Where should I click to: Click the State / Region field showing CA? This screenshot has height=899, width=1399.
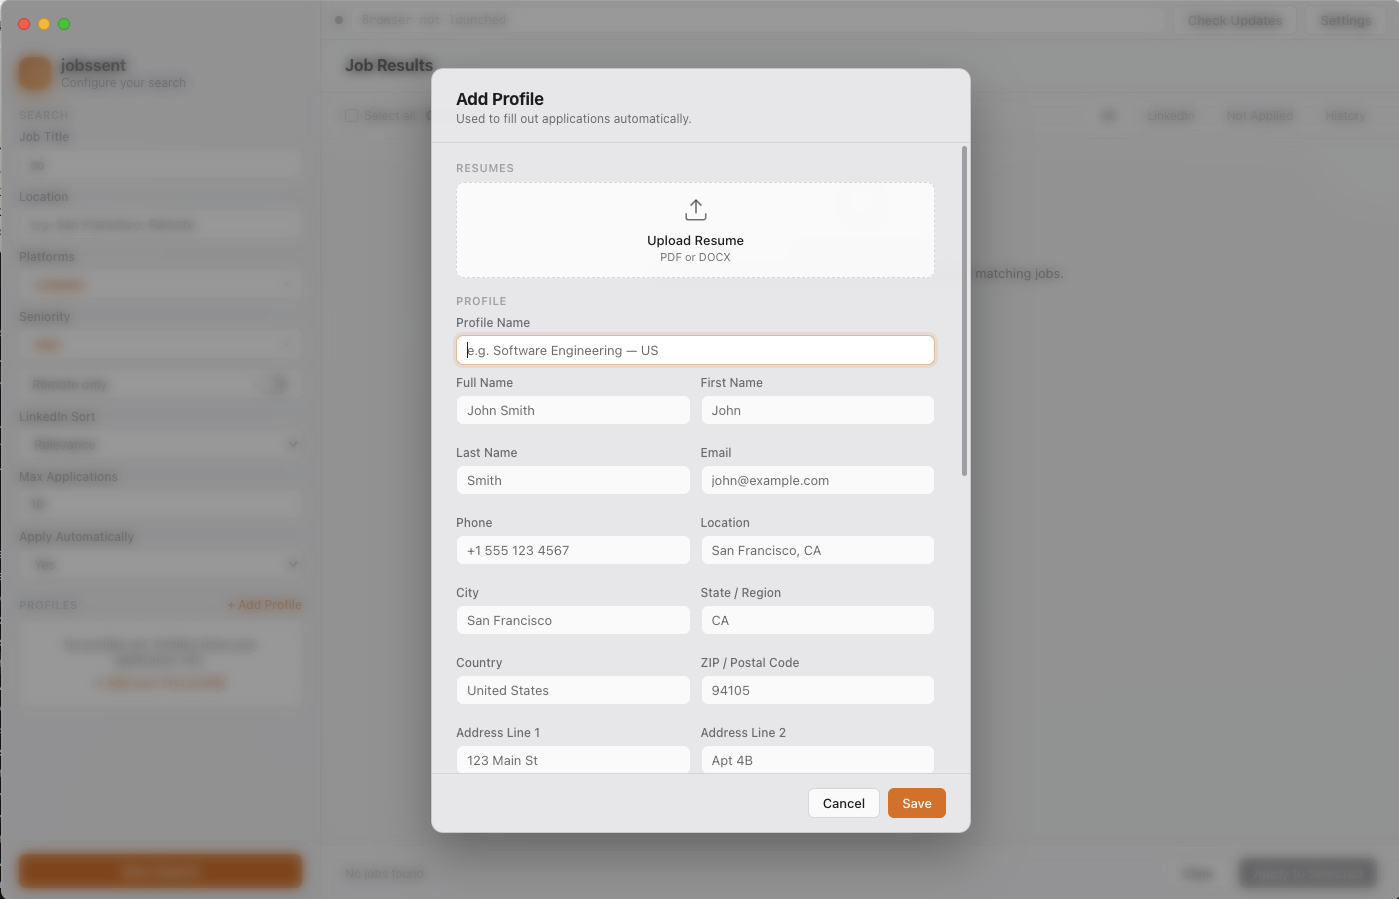(817, 620)
